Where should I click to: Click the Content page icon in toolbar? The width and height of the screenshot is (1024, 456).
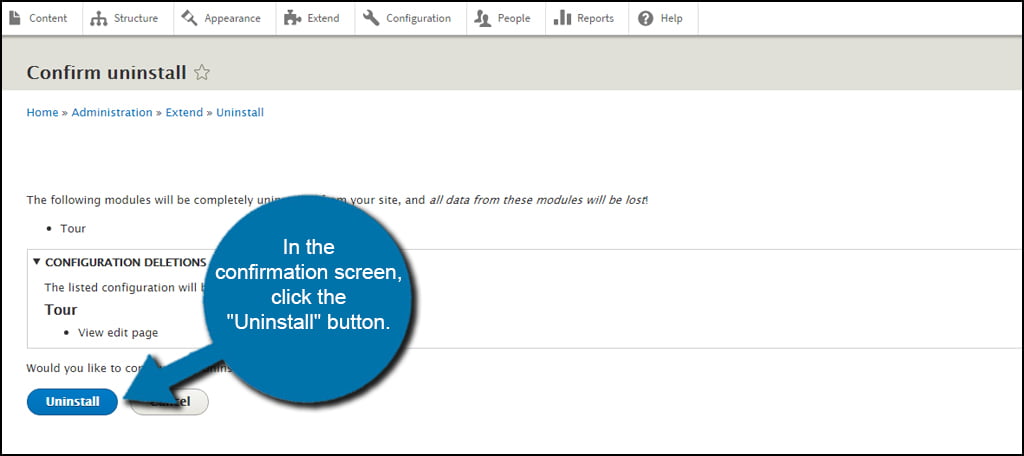15,18
